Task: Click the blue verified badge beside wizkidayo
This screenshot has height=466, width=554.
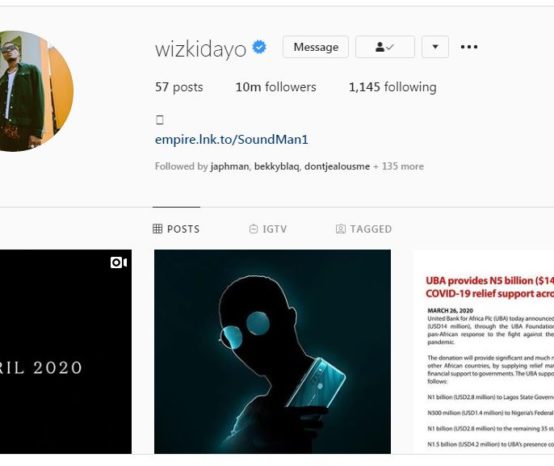Action: tap(259, 47)
